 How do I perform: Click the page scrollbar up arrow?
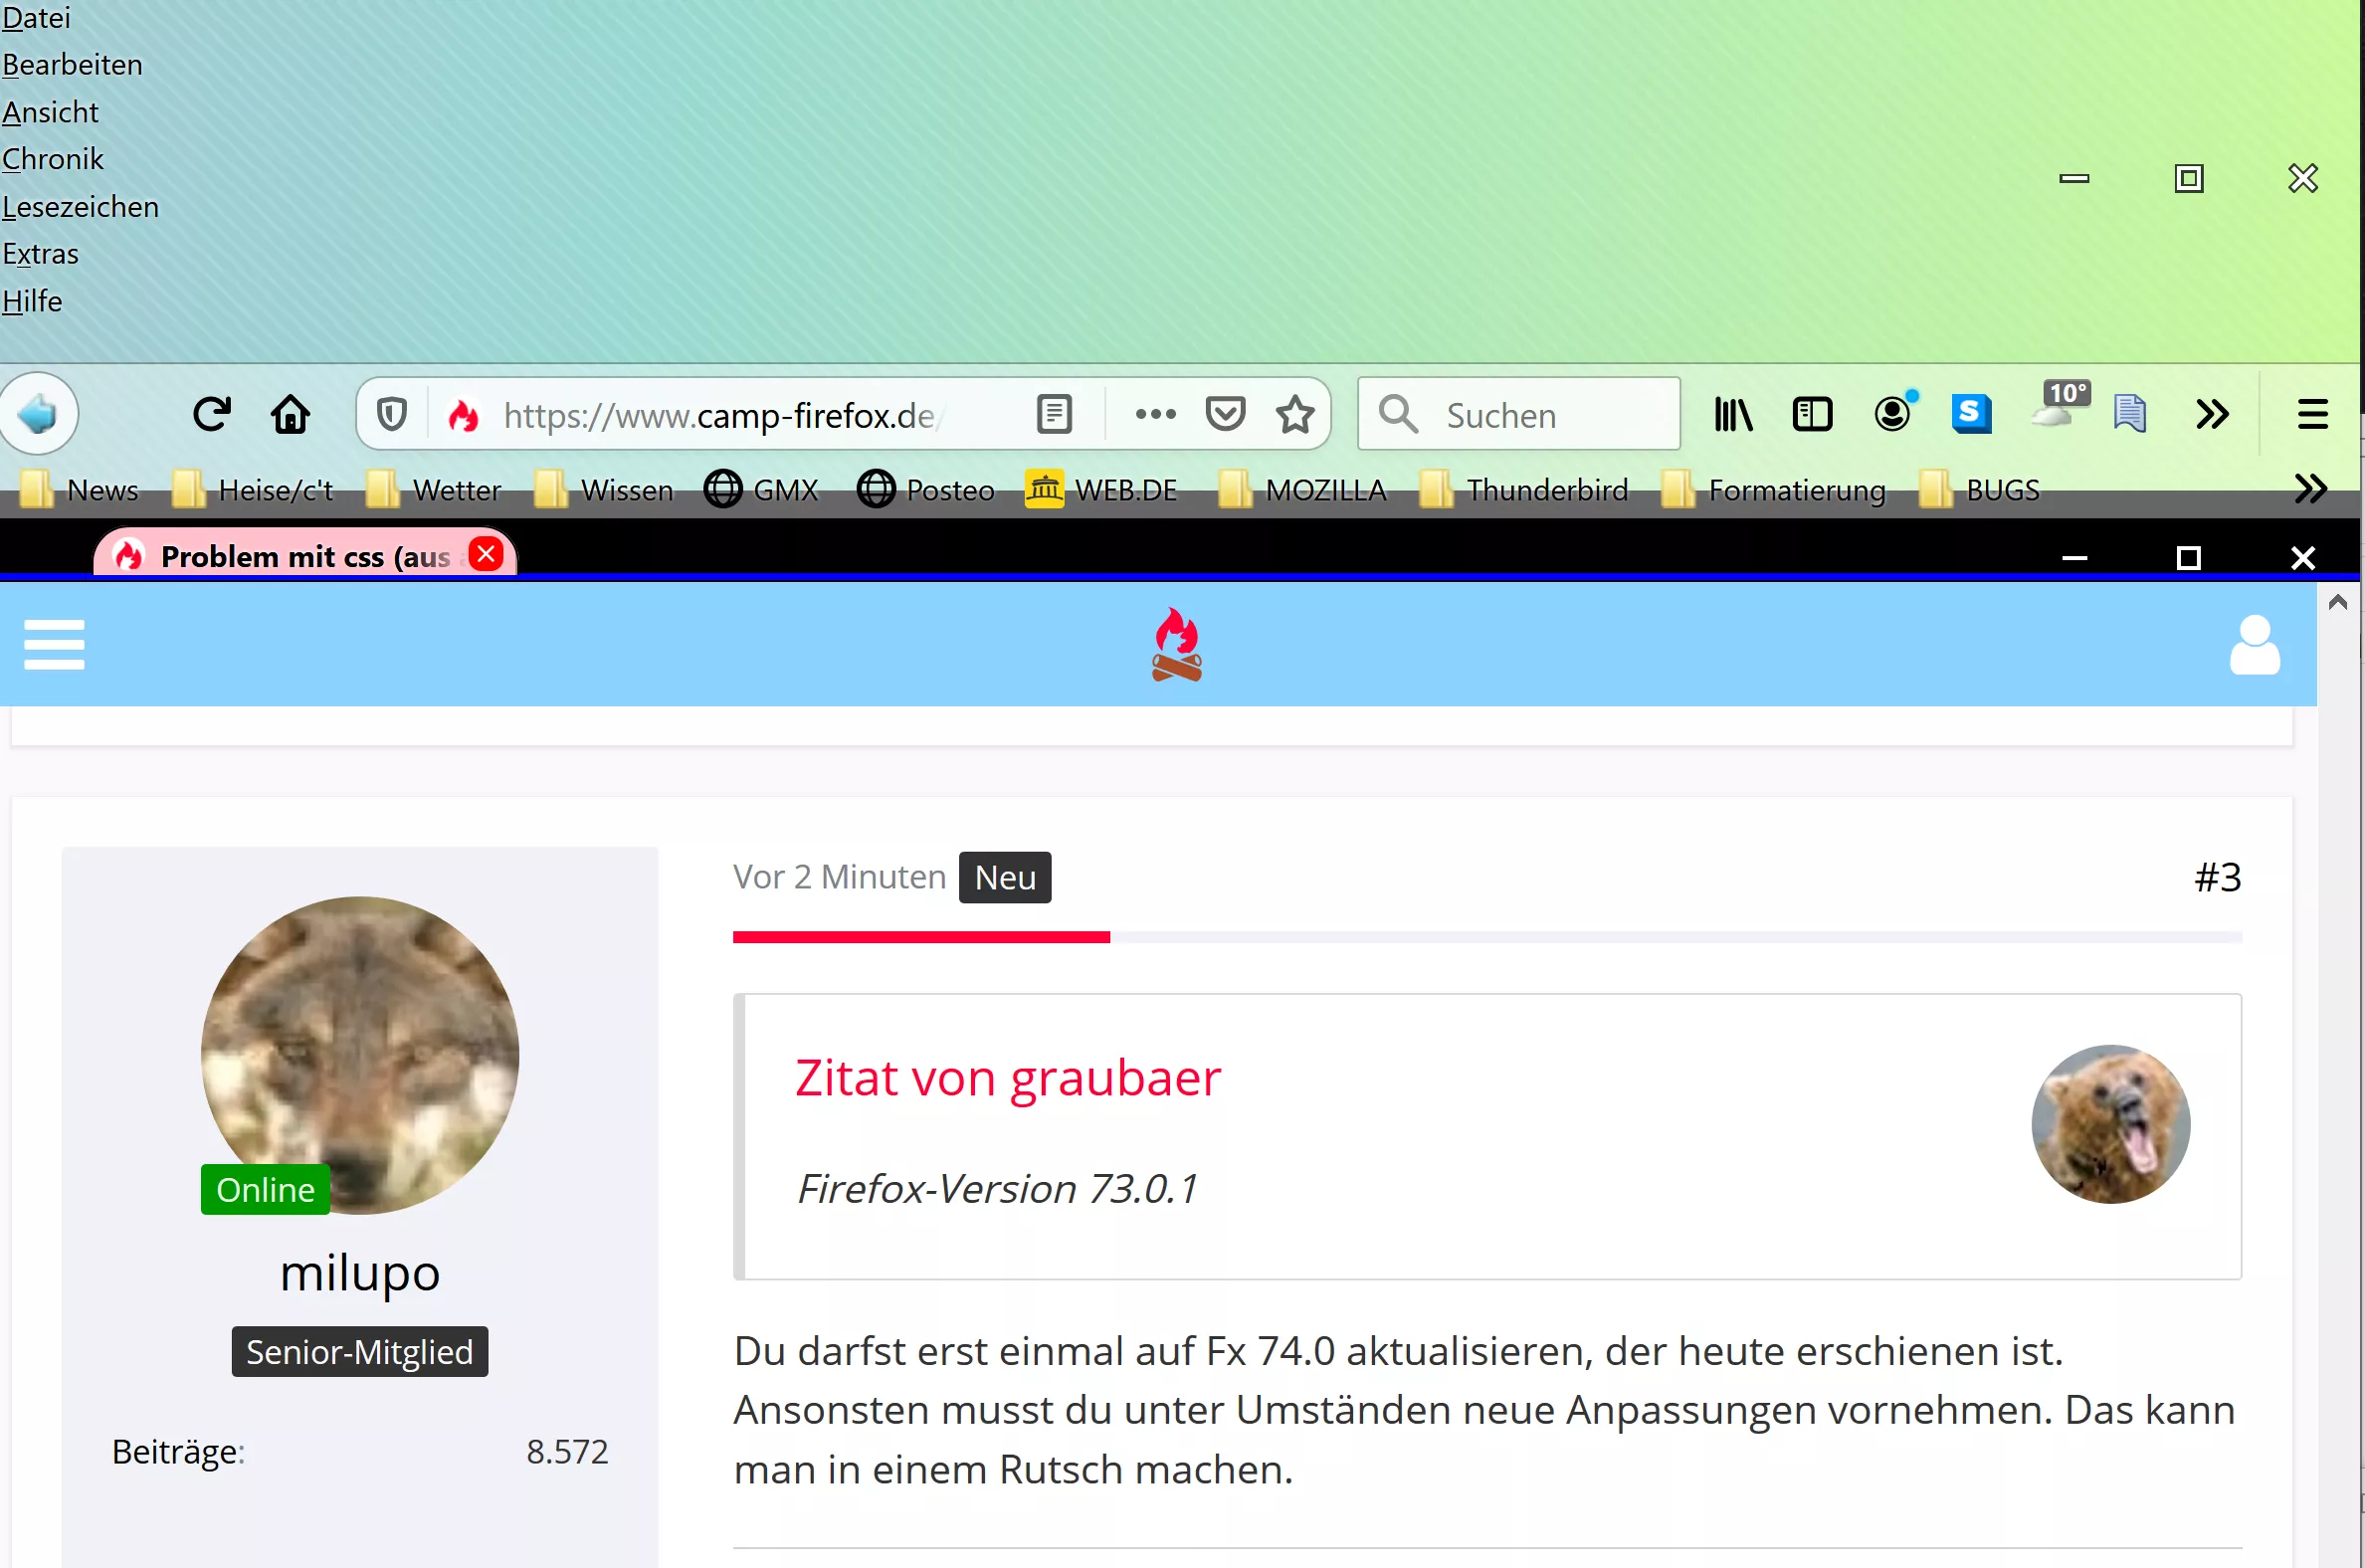[x=2337, y=602]
